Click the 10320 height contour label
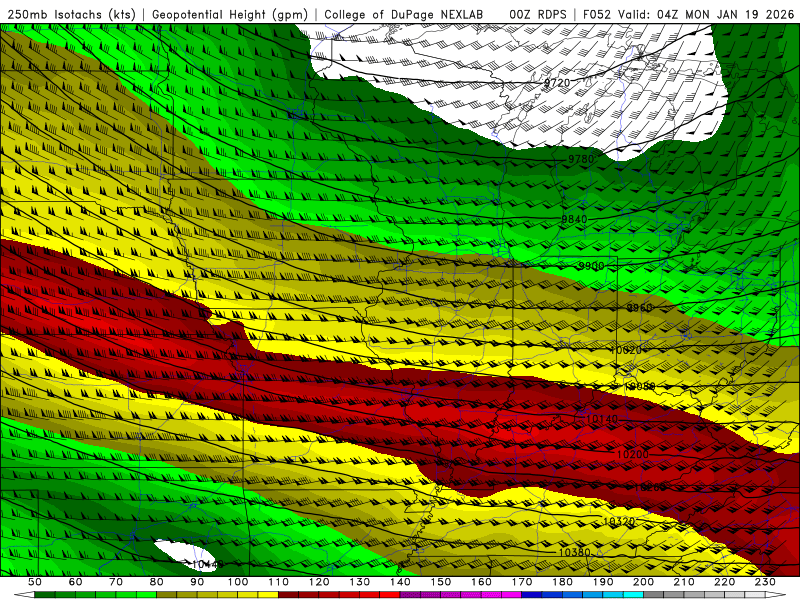The width and height of the screenshot is (800, 600). pos(619,521)
